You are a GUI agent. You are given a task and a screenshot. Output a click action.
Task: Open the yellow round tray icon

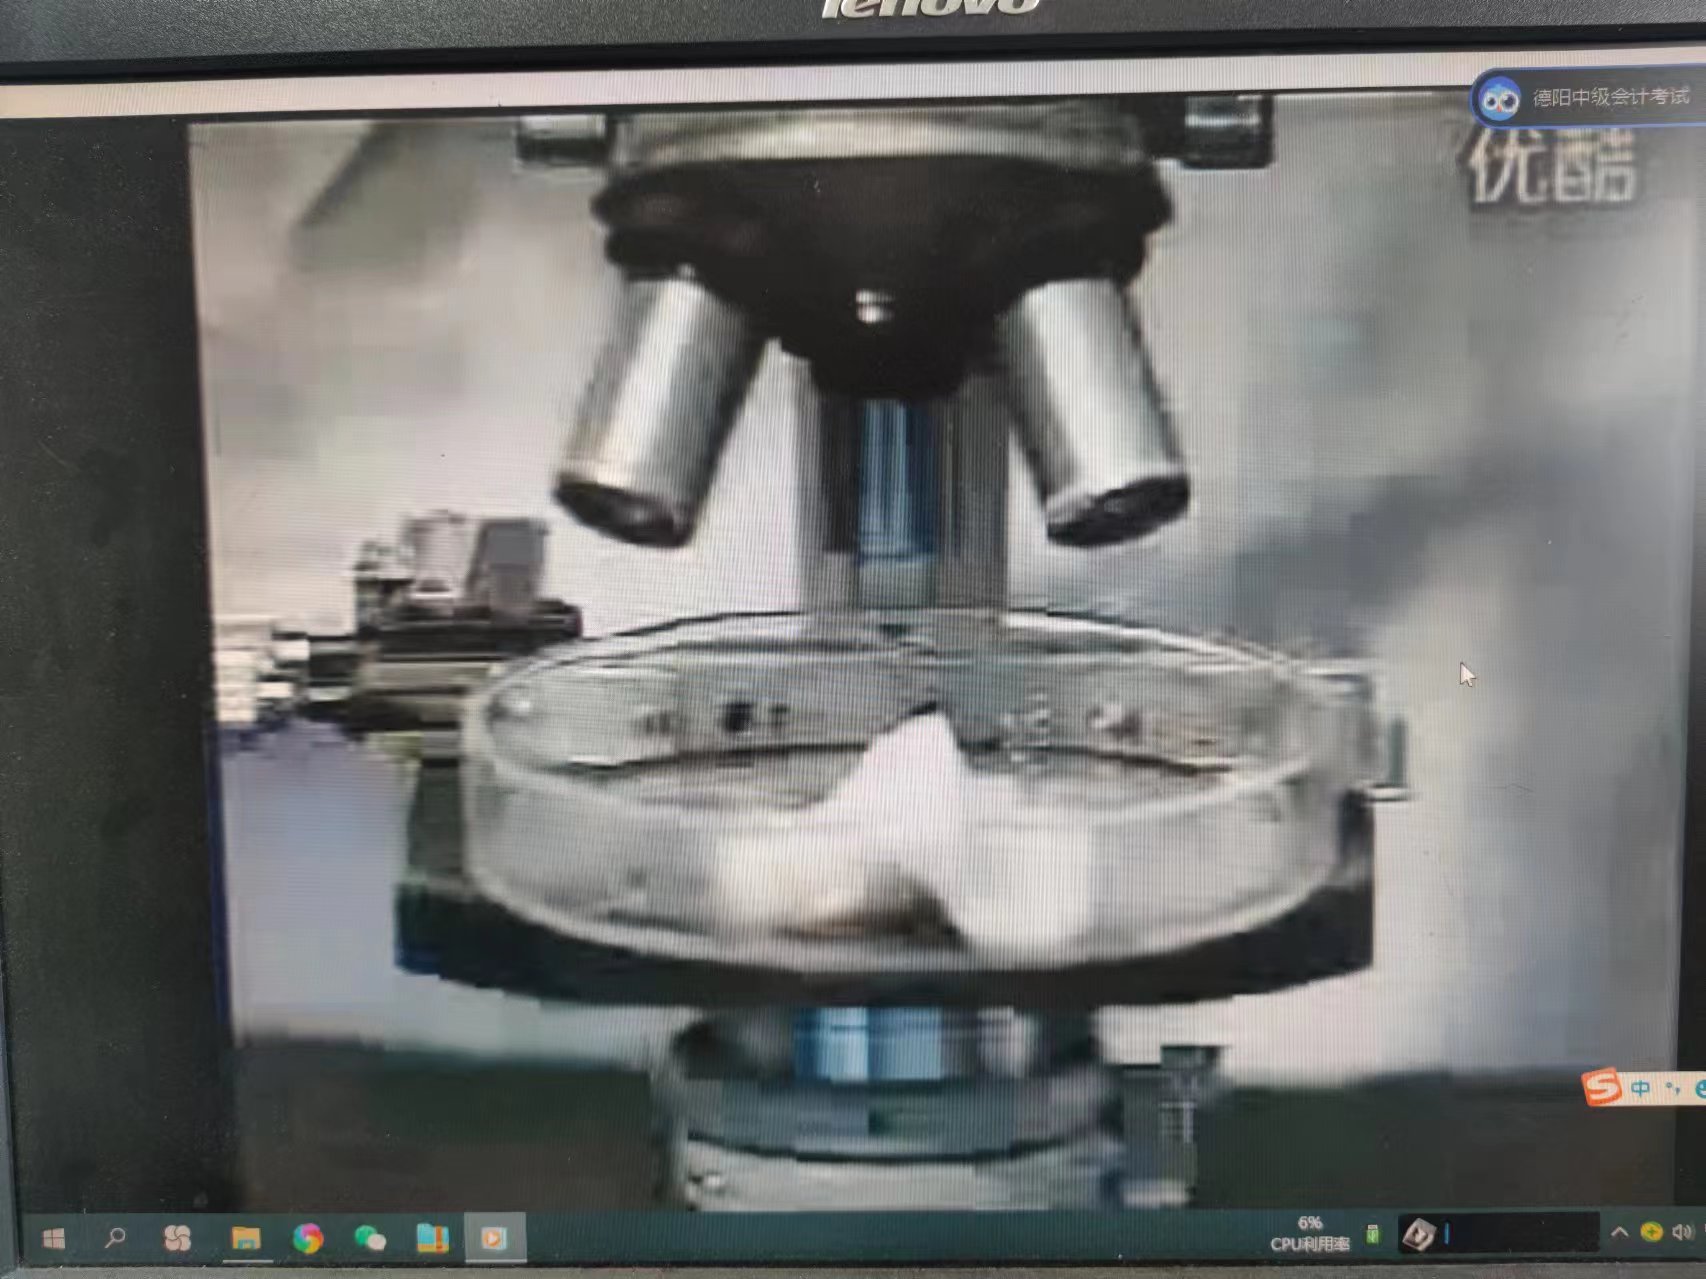tap(1651, 1232)
